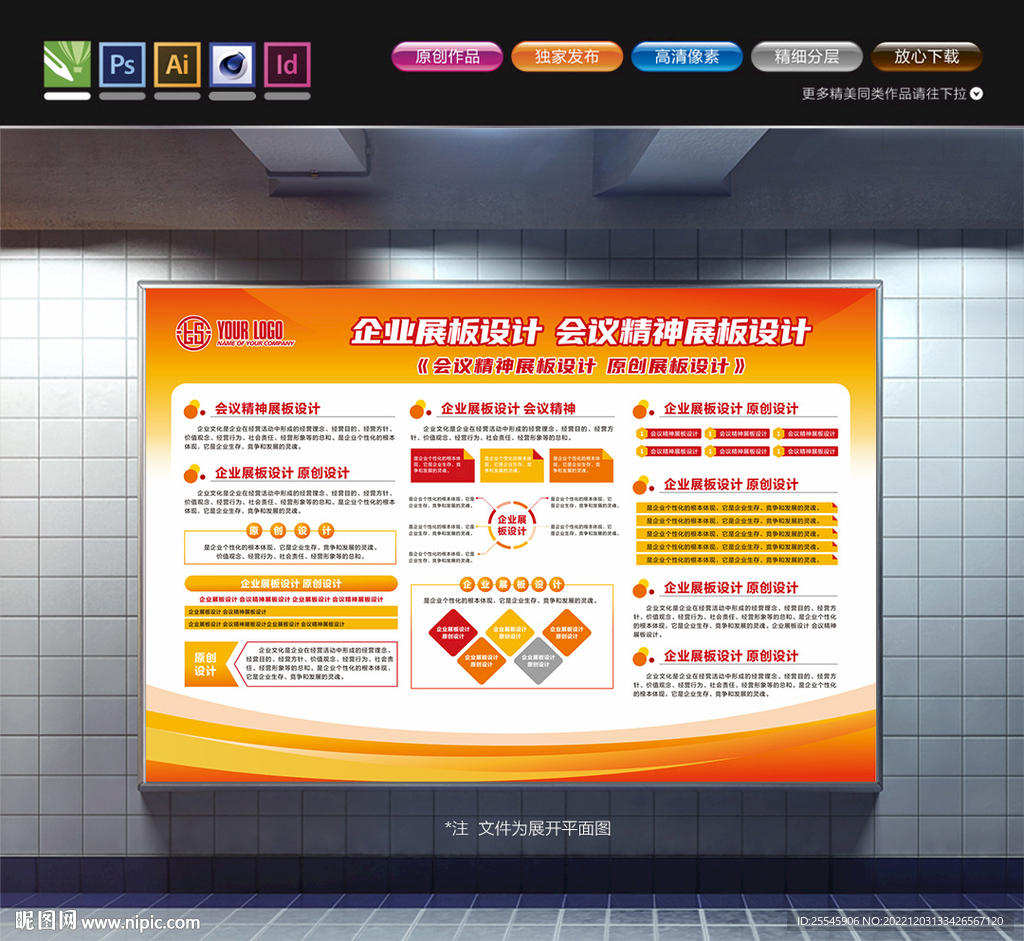Click the Photoshop Ps icon
The height and width of the screenshot is (941, 1024).
point(122,64)
